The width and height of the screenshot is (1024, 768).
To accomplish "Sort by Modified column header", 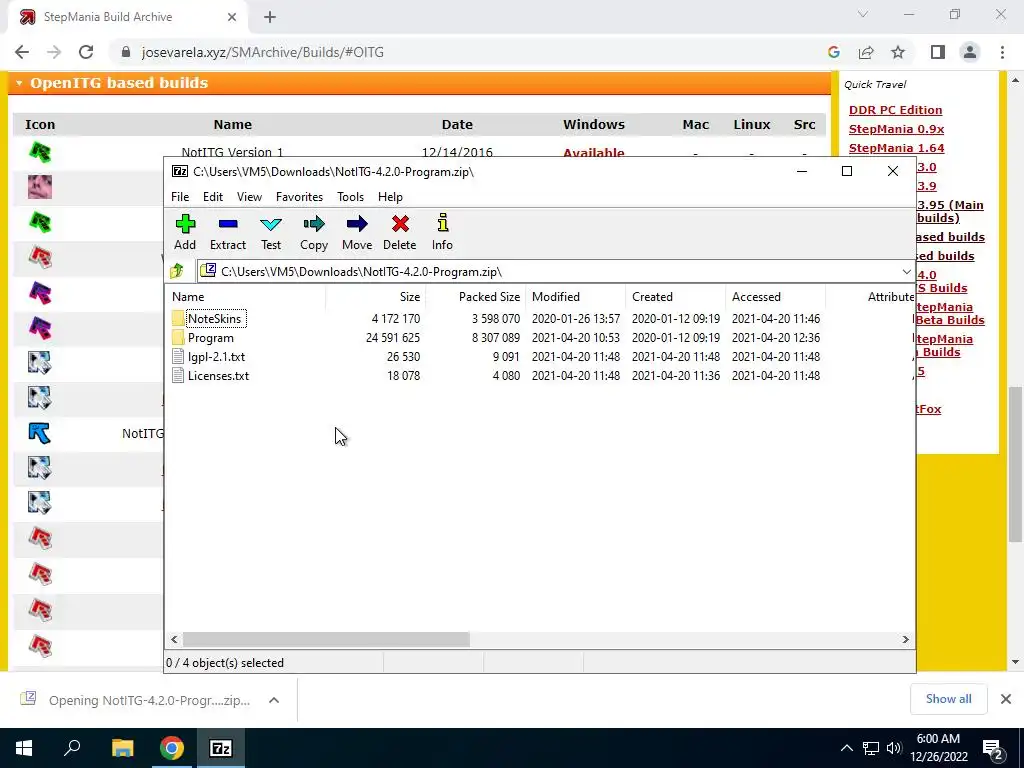I will [575, 296].
